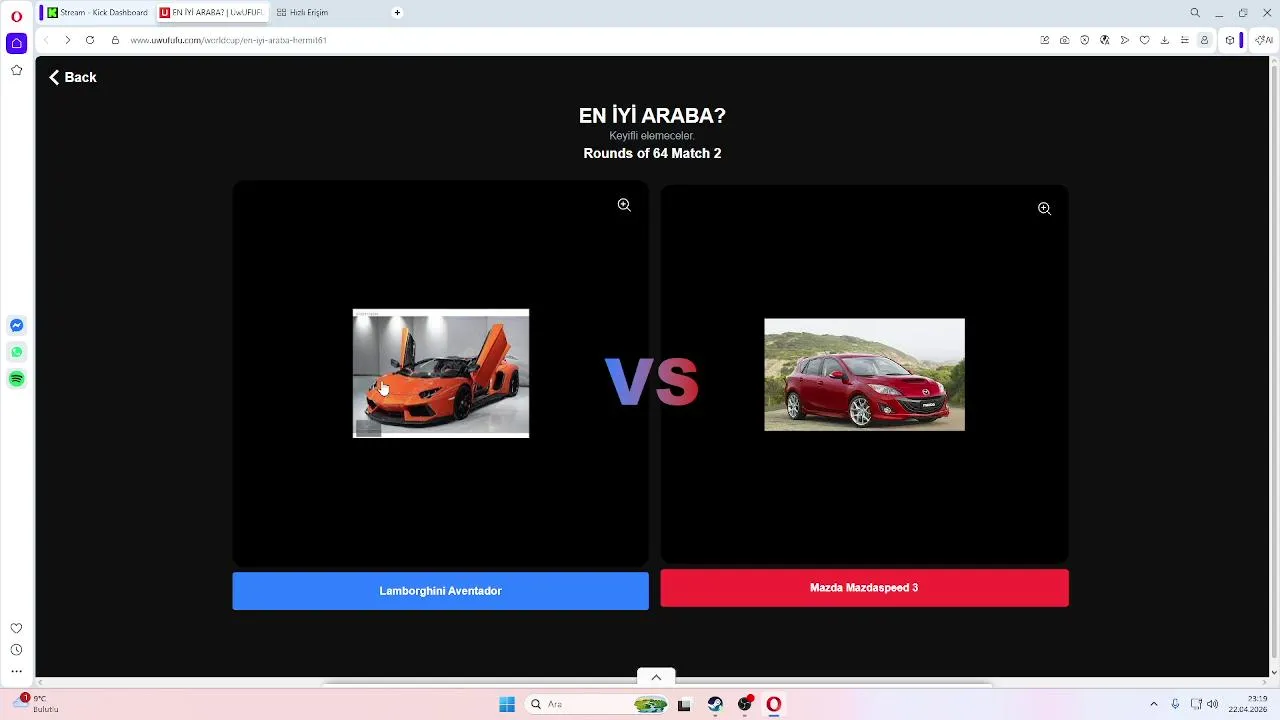
Task: Open the Opera menu logo
Action: 16,16
